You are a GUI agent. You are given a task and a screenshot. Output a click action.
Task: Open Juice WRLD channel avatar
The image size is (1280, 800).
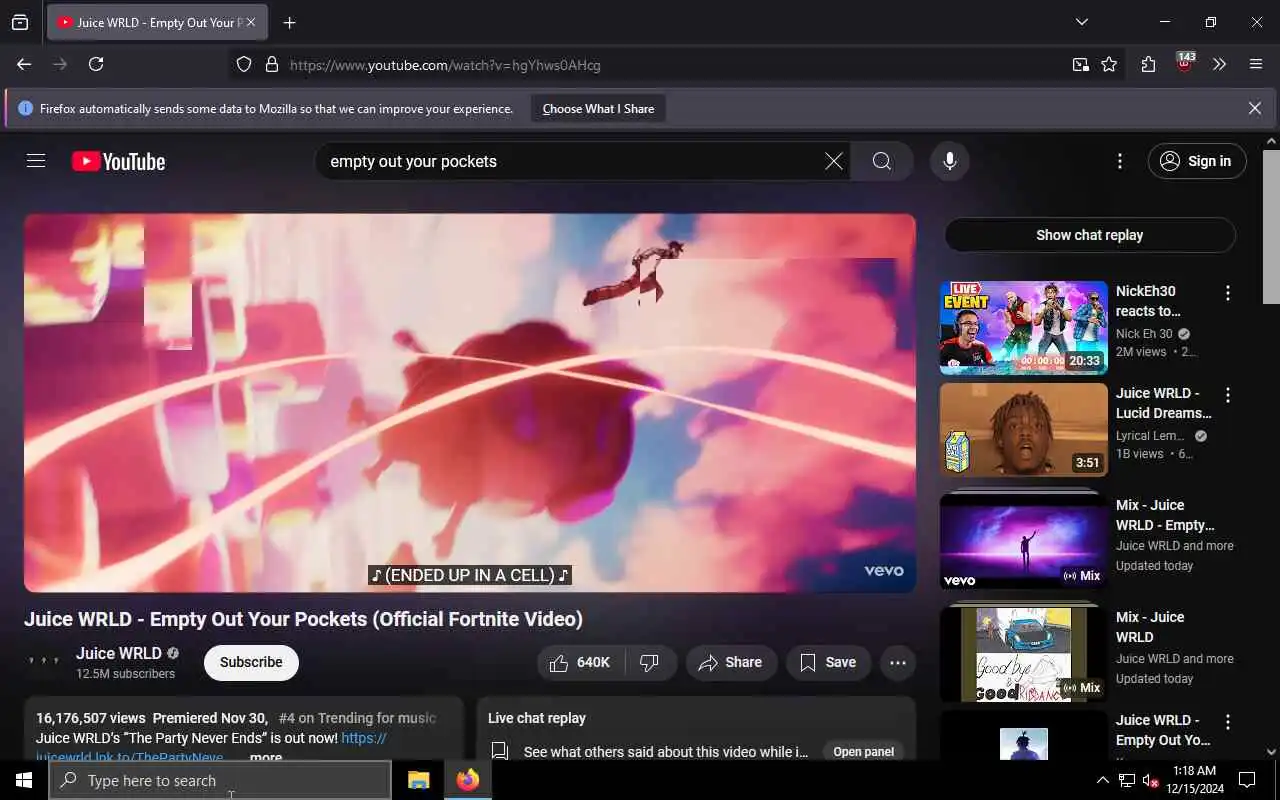[x=44, y=662]
